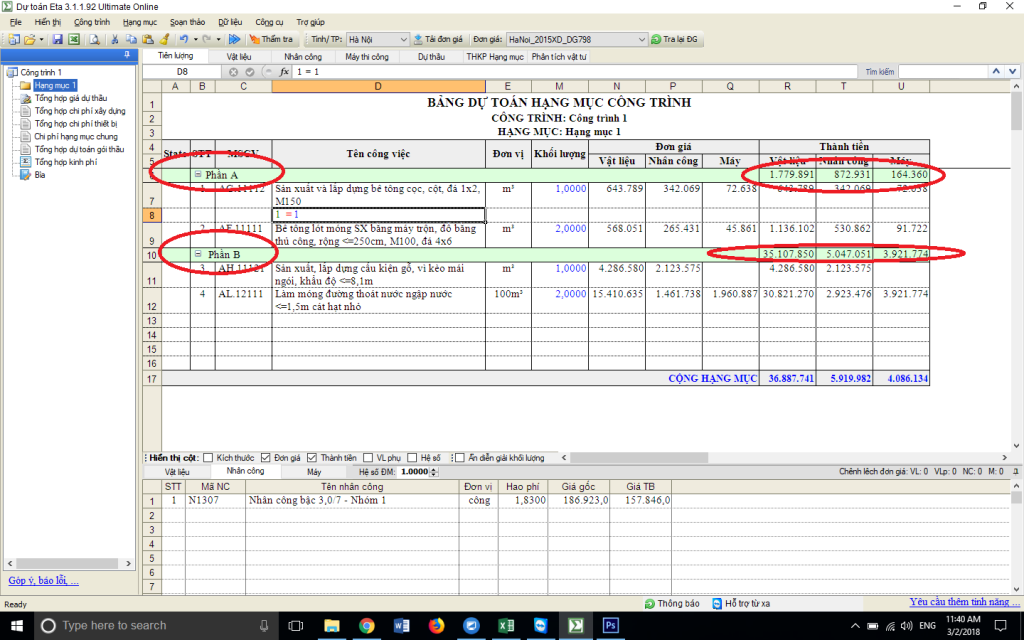Click the Thẩm tra toolbar button
The height and width of the screenshot is (640, 1024).
[x=270, y=39]
